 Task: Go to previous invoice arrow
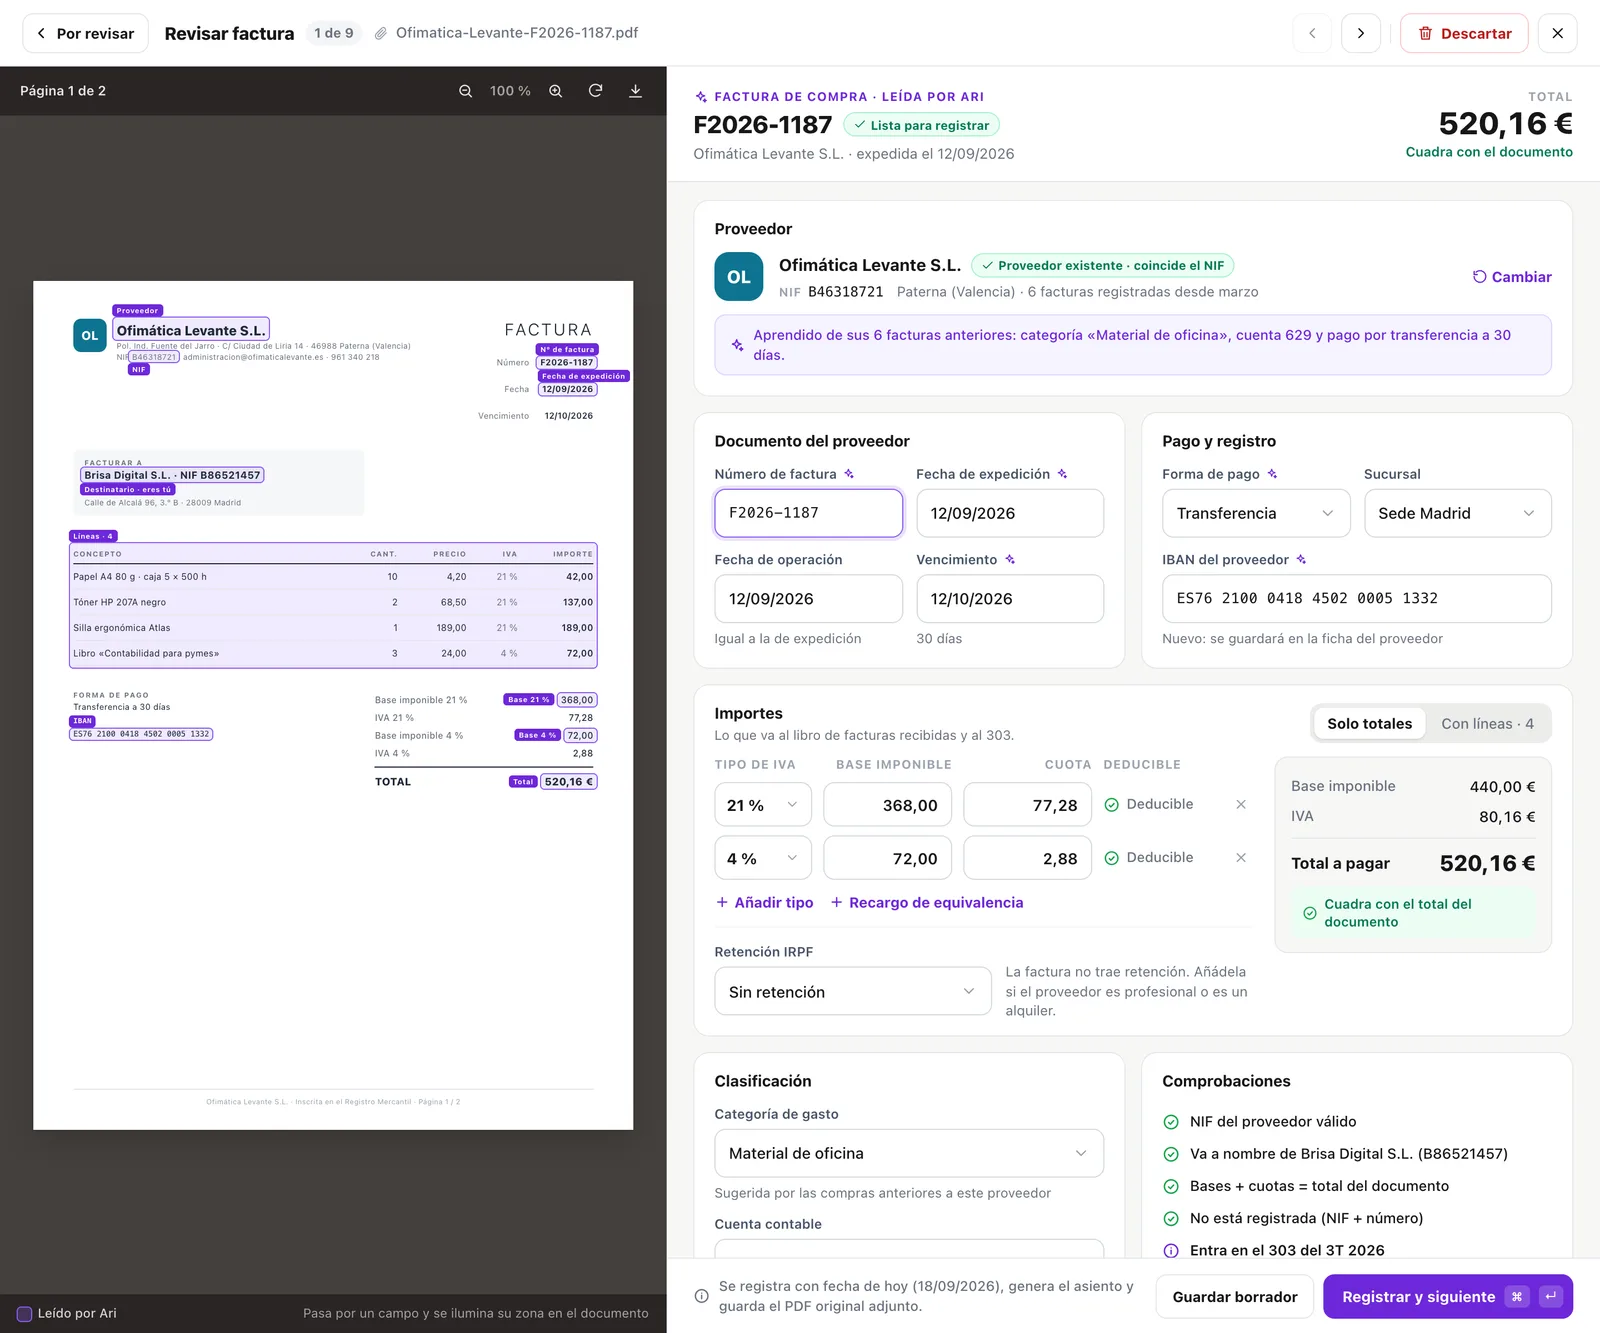tap(1312, 33)
